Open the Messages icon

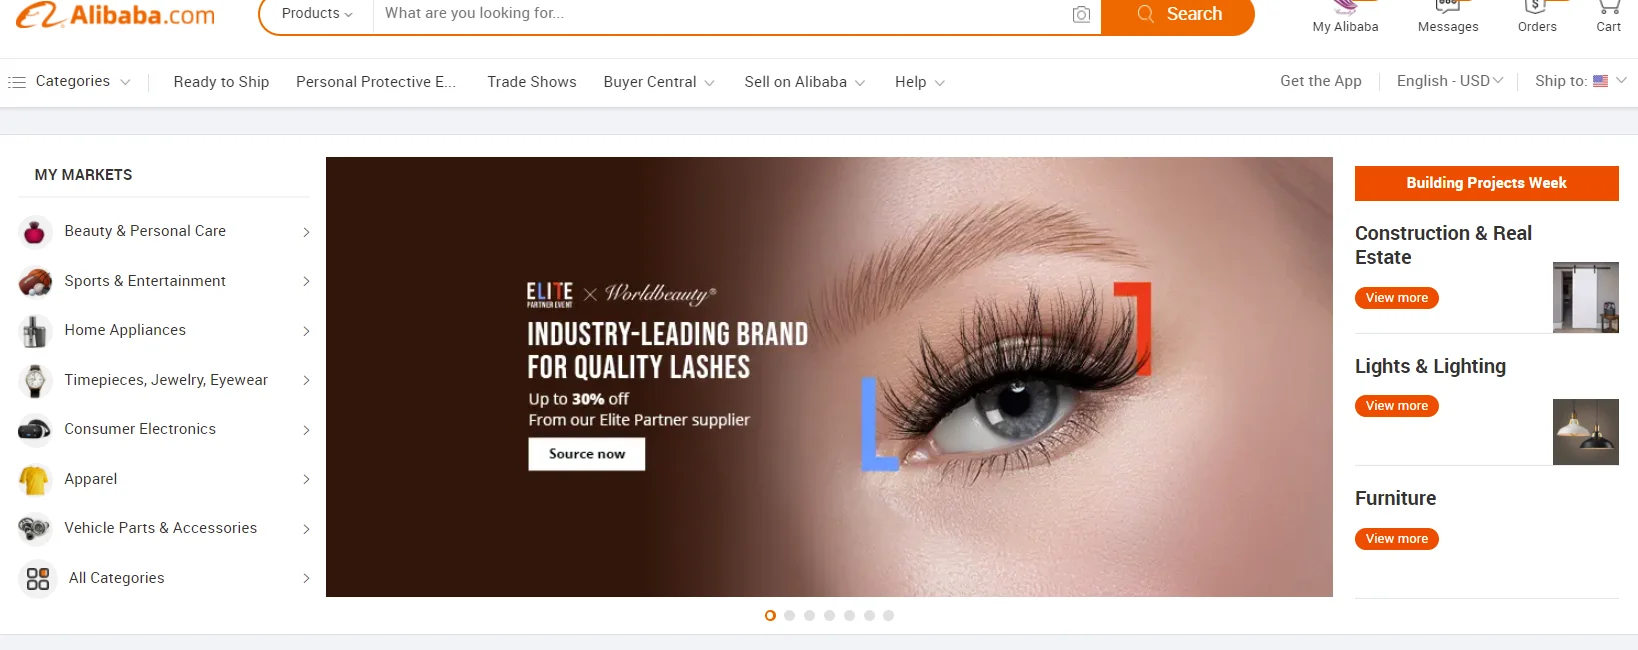(x=1447, y=6)
